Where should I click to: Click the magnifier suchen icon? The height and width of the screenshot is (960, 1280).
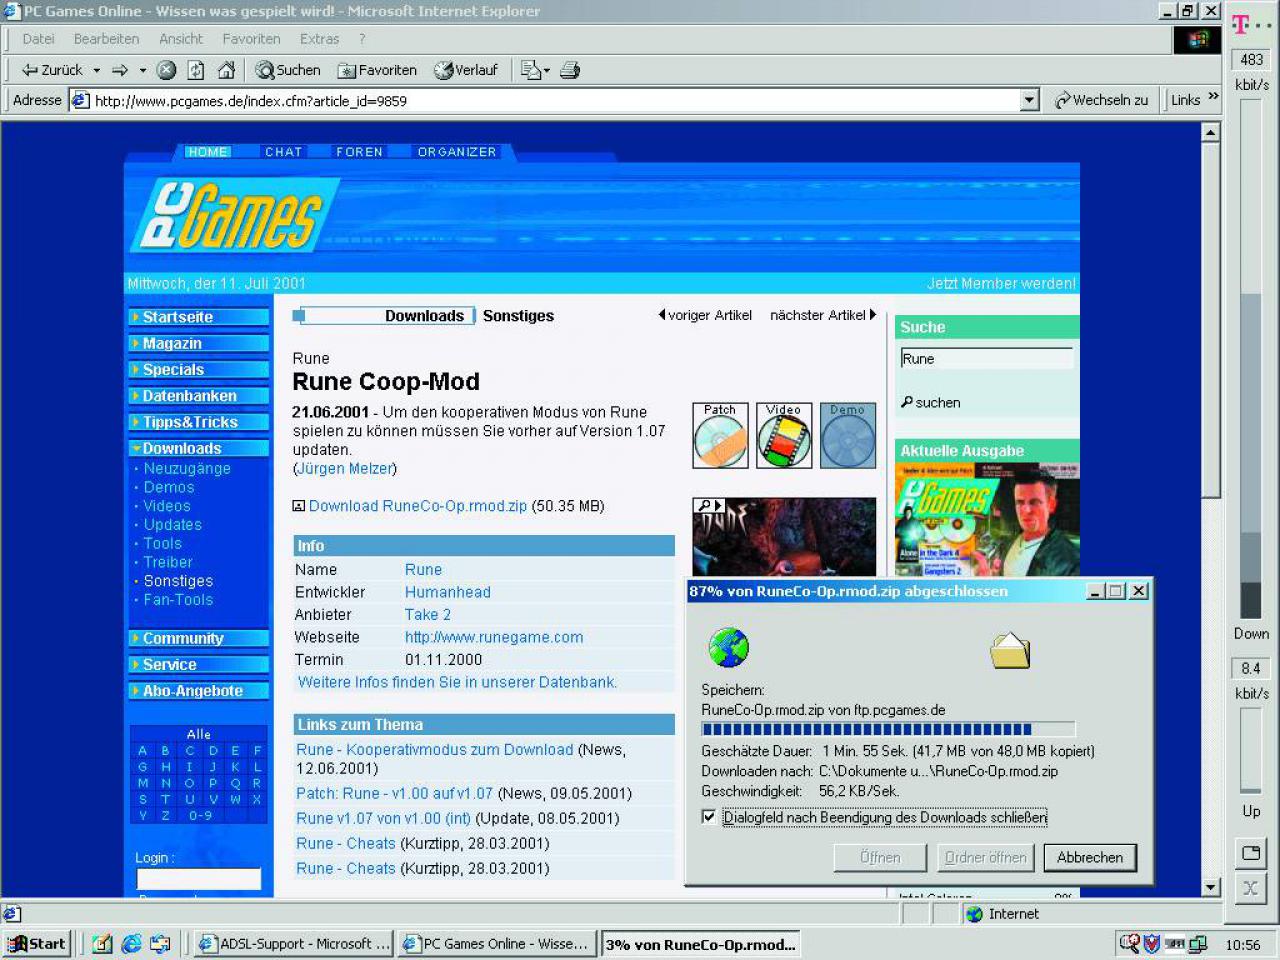(907, 402)
